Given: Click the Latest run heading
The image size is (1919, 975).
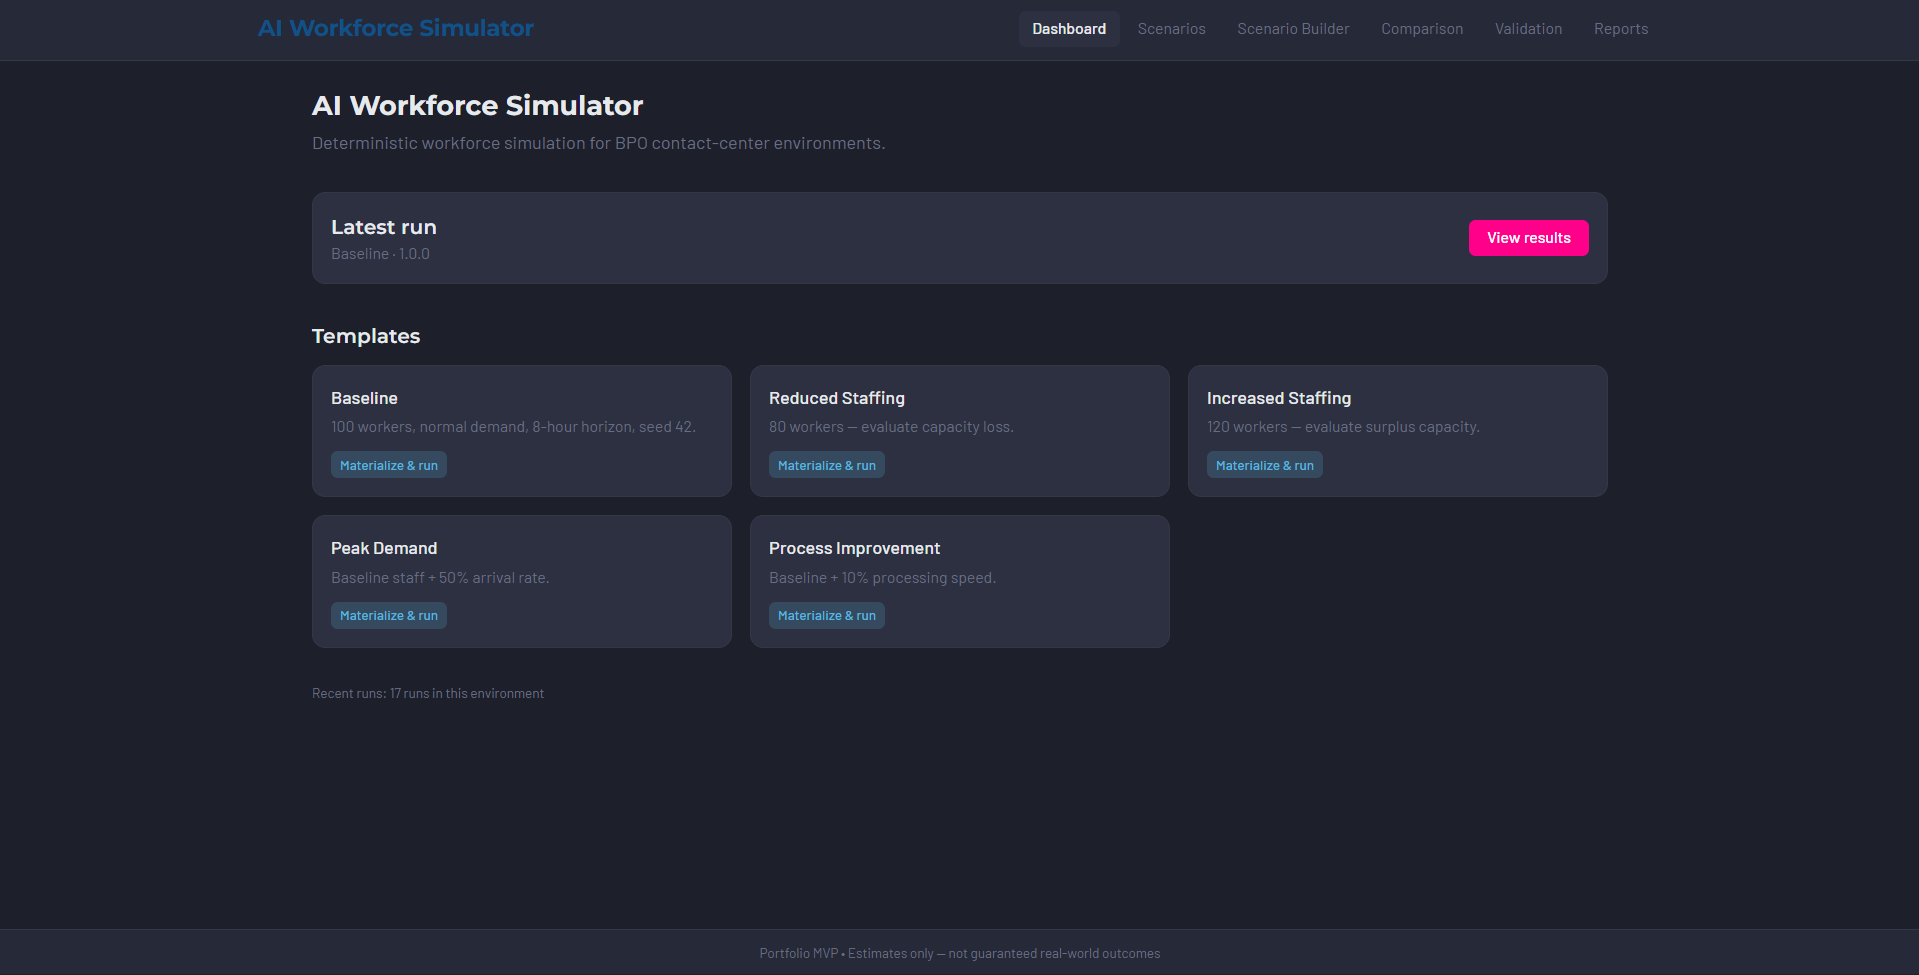Looking at the screenshot, I should pyautogui.click(x=384, y=227).
